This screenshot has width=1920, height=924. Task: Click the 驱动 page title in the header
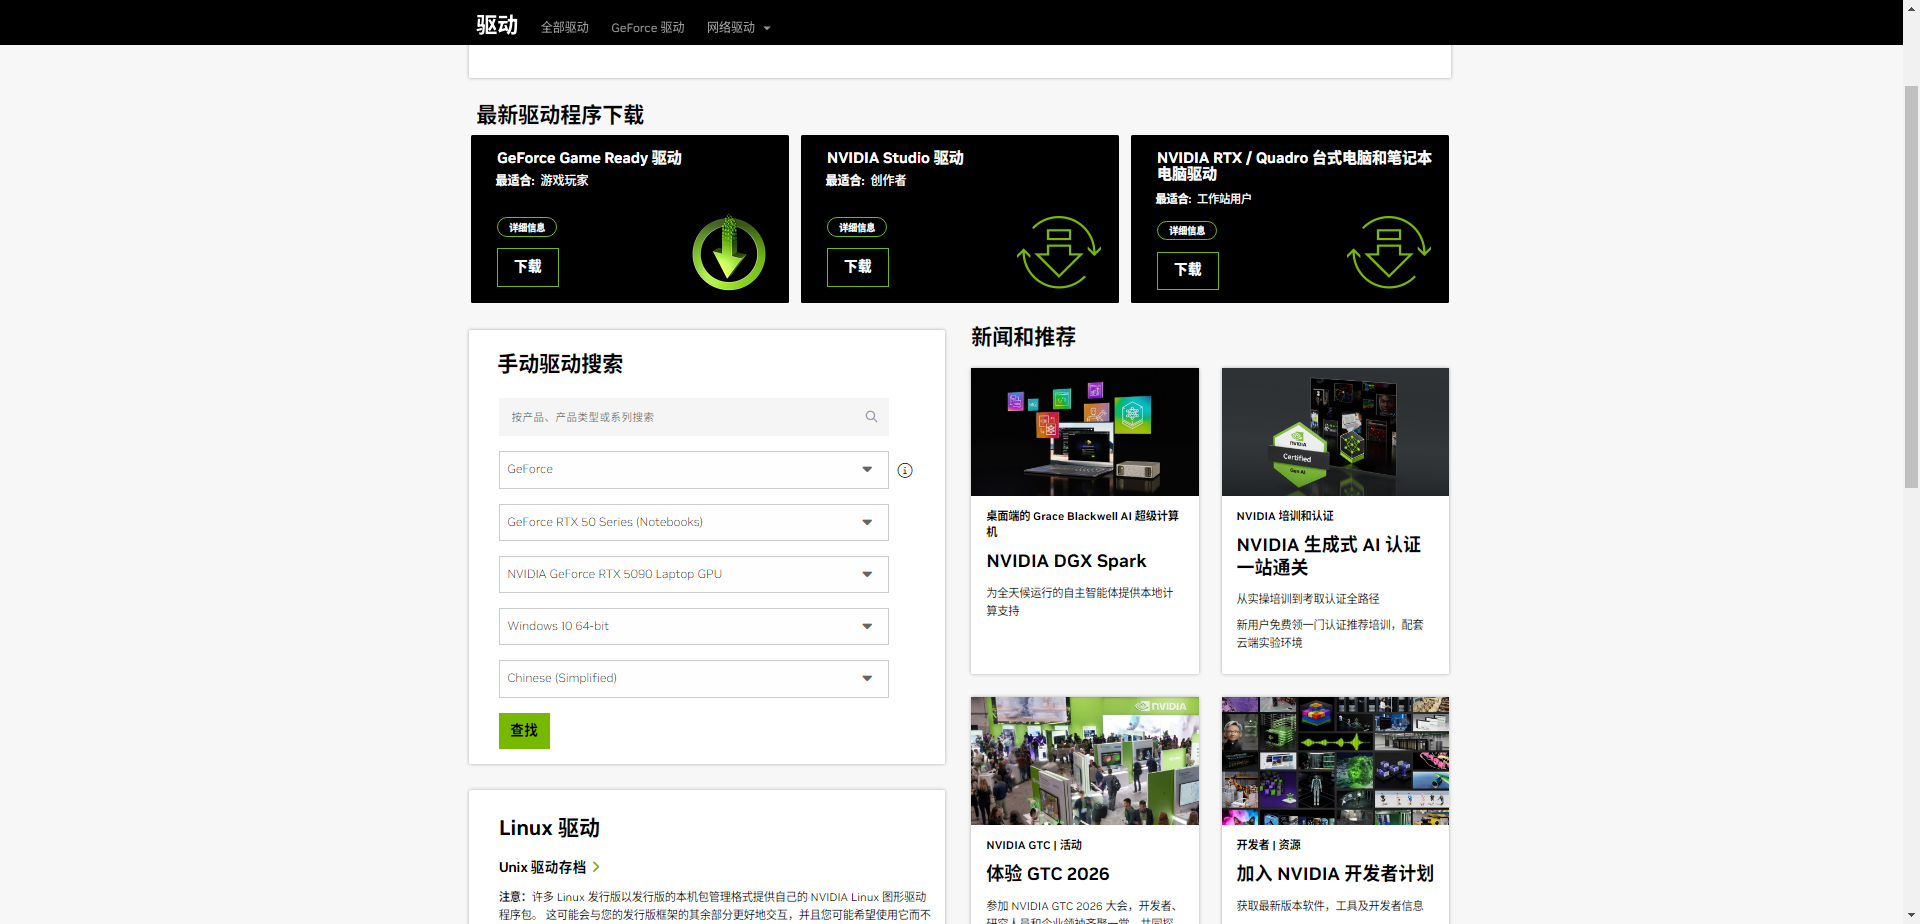[497, 25]
